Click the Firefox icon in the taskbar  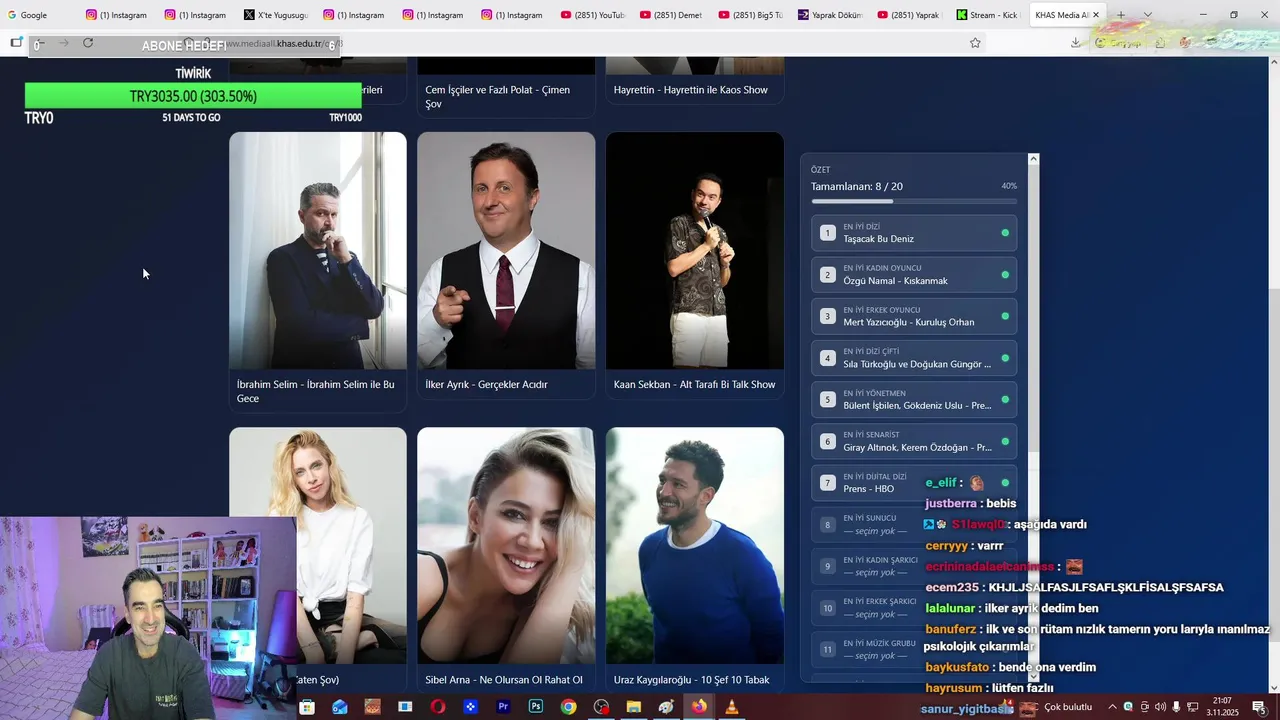click(x=698, y=707)
